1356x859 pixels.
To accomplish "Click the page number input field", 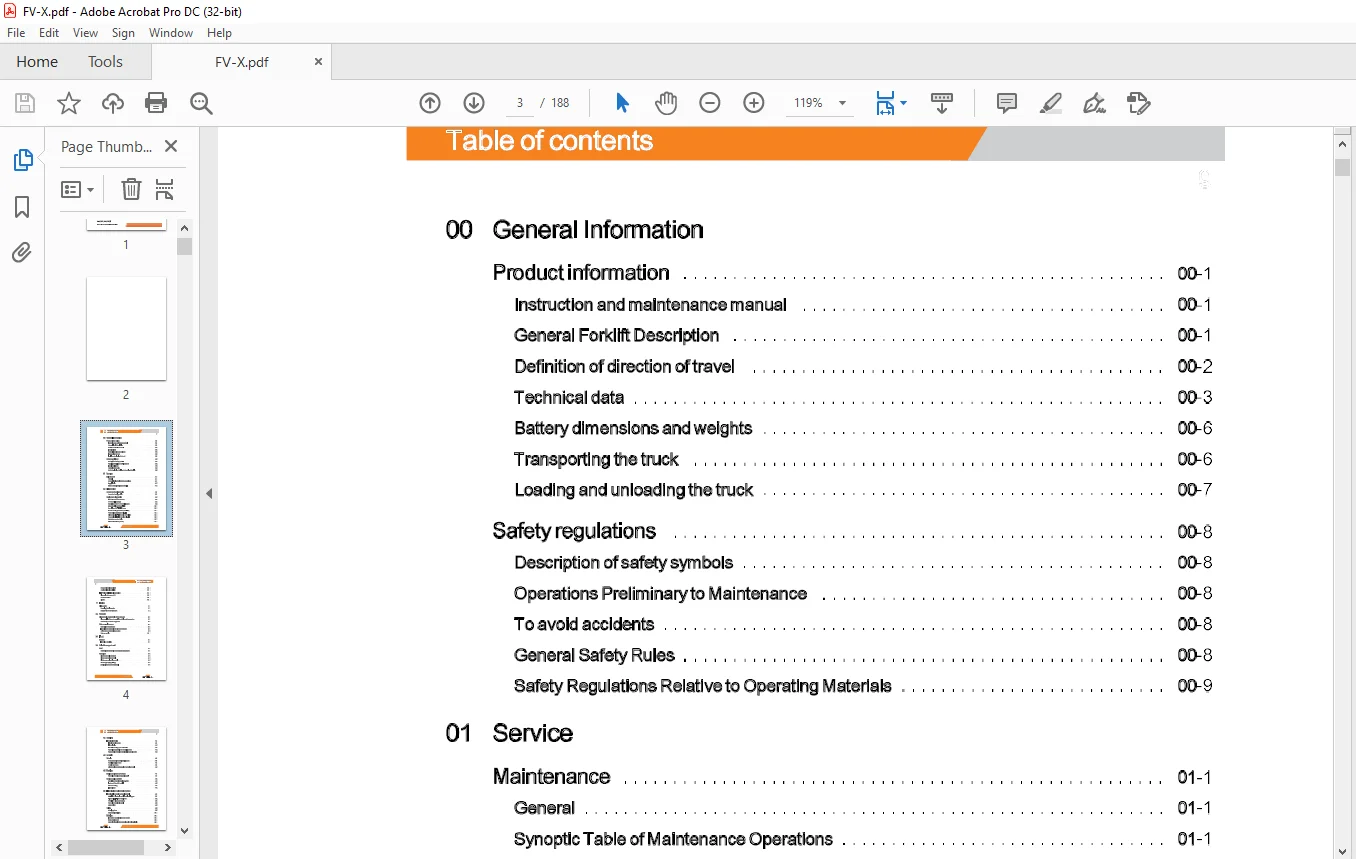I will (x=519, y=103).
